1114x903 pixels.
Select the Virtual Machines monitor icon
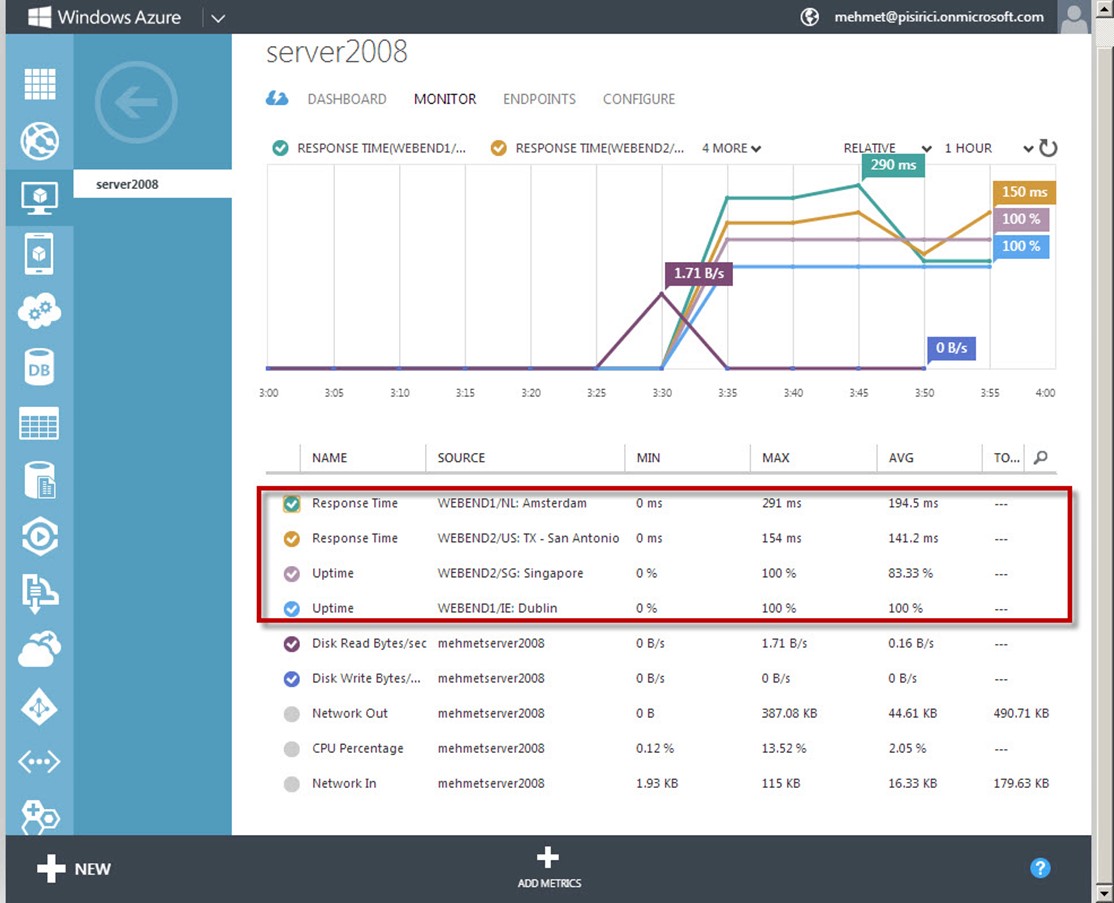click(x=40, y=198)
